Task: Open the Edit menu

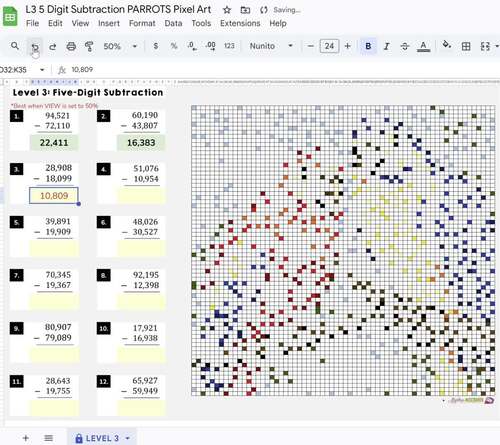Action: (x=55, y=23)
